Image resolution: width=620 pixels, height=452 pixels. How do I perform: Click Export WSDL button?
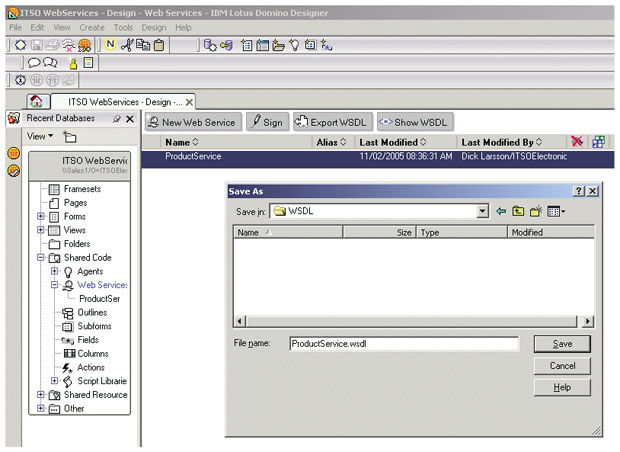333,122
